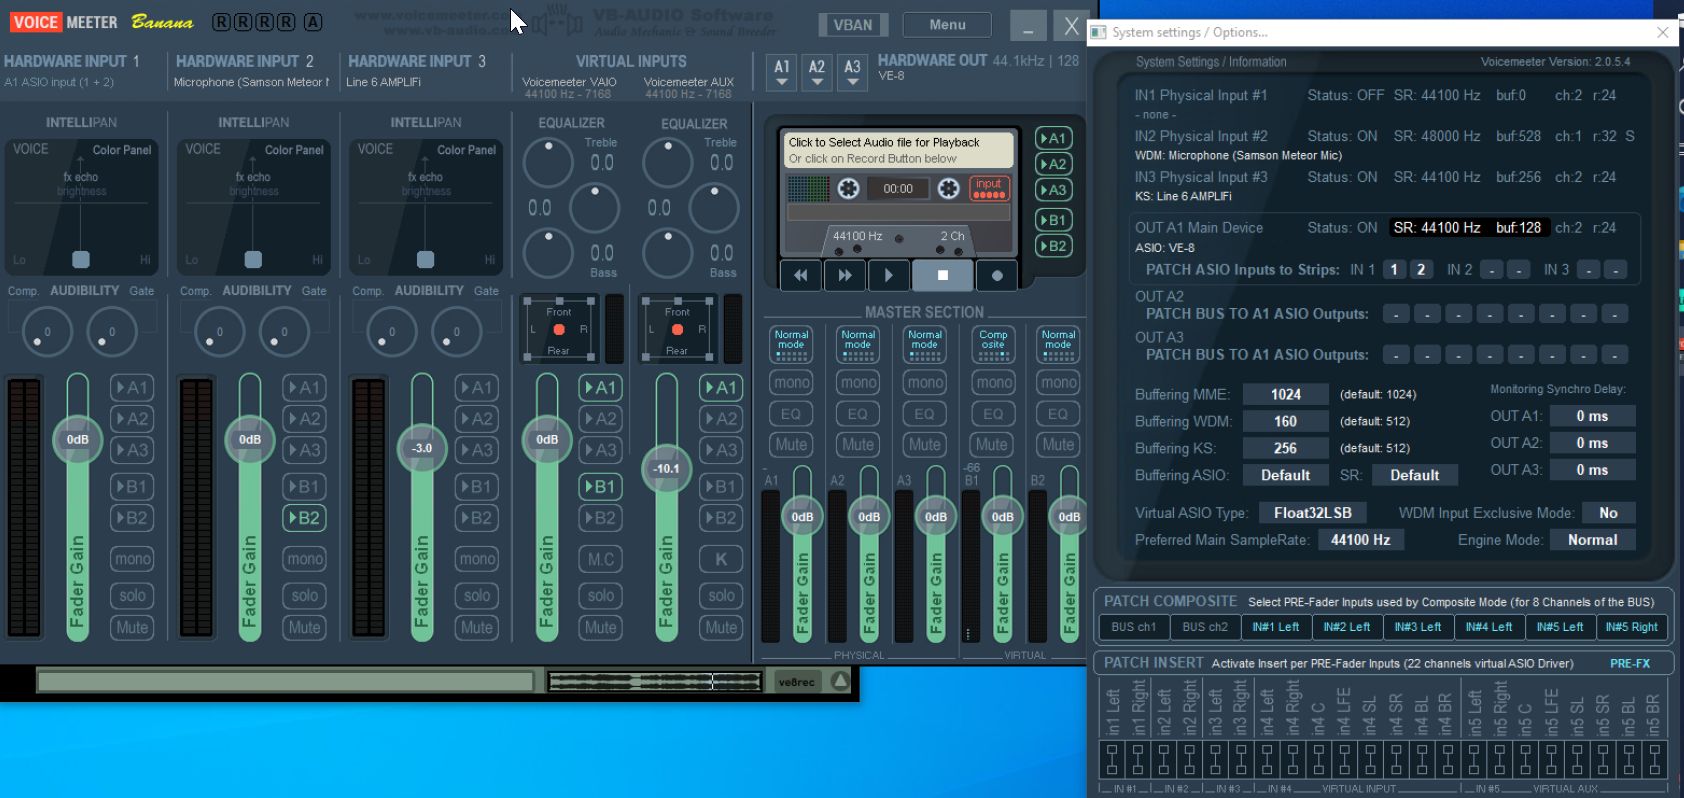Screen dimensions: 1684x798
Task: Click Hardware Input 3 fader knob at -3.0
Action: coord(422,448)
